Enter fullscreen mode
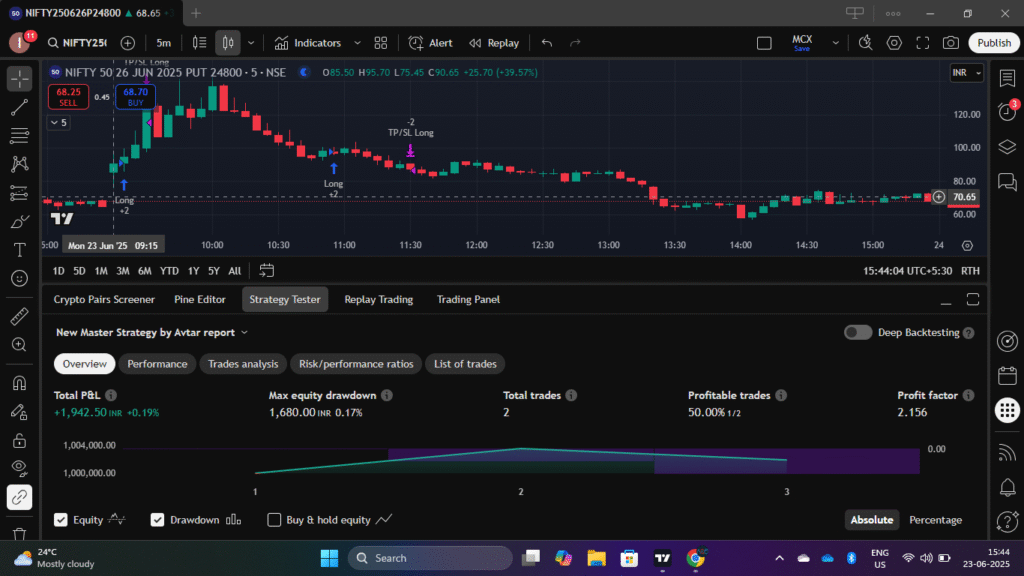The image size is (1024, 576). pos(923,43)
